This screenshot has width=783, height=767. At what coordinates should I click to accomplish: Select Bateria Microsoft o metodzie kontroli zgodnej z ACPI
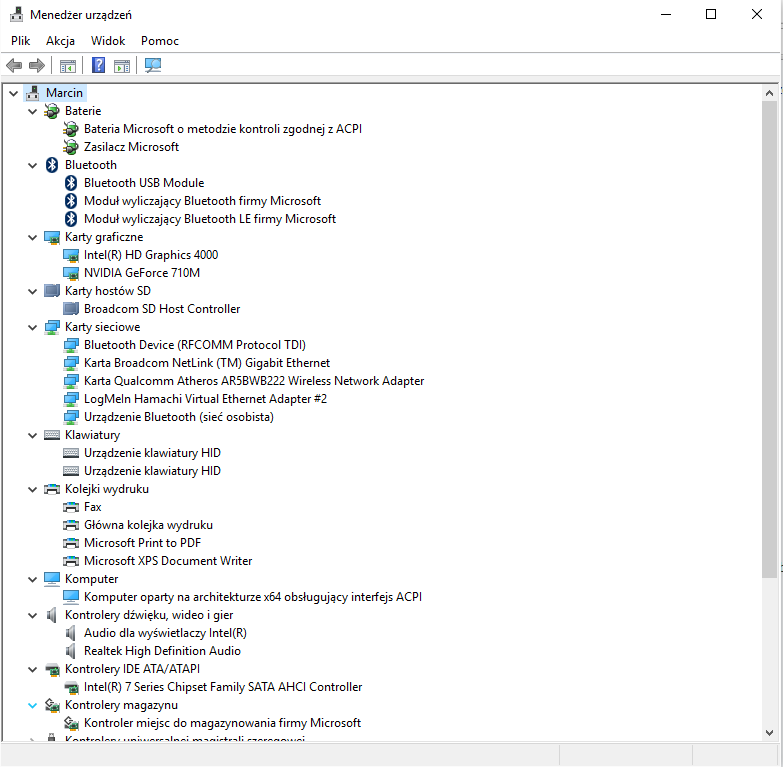tap(223, 129)
